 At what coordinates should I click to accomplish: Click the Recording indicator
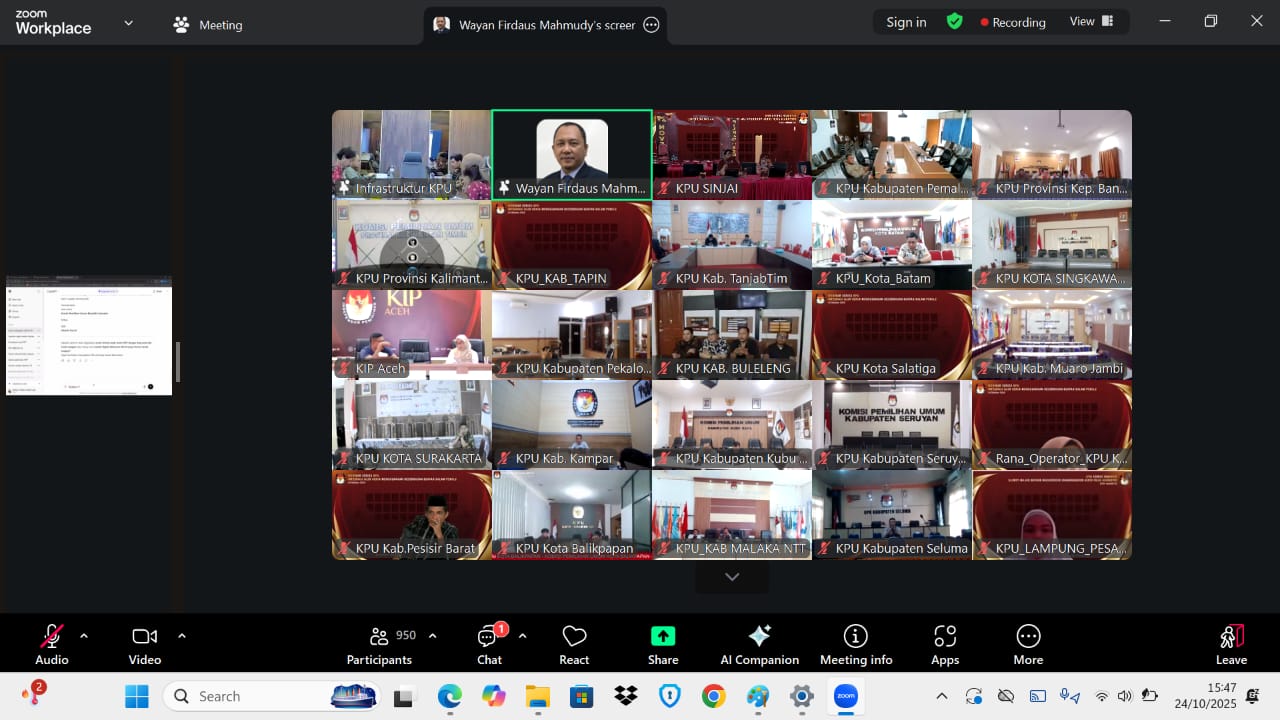point(1013,22)
